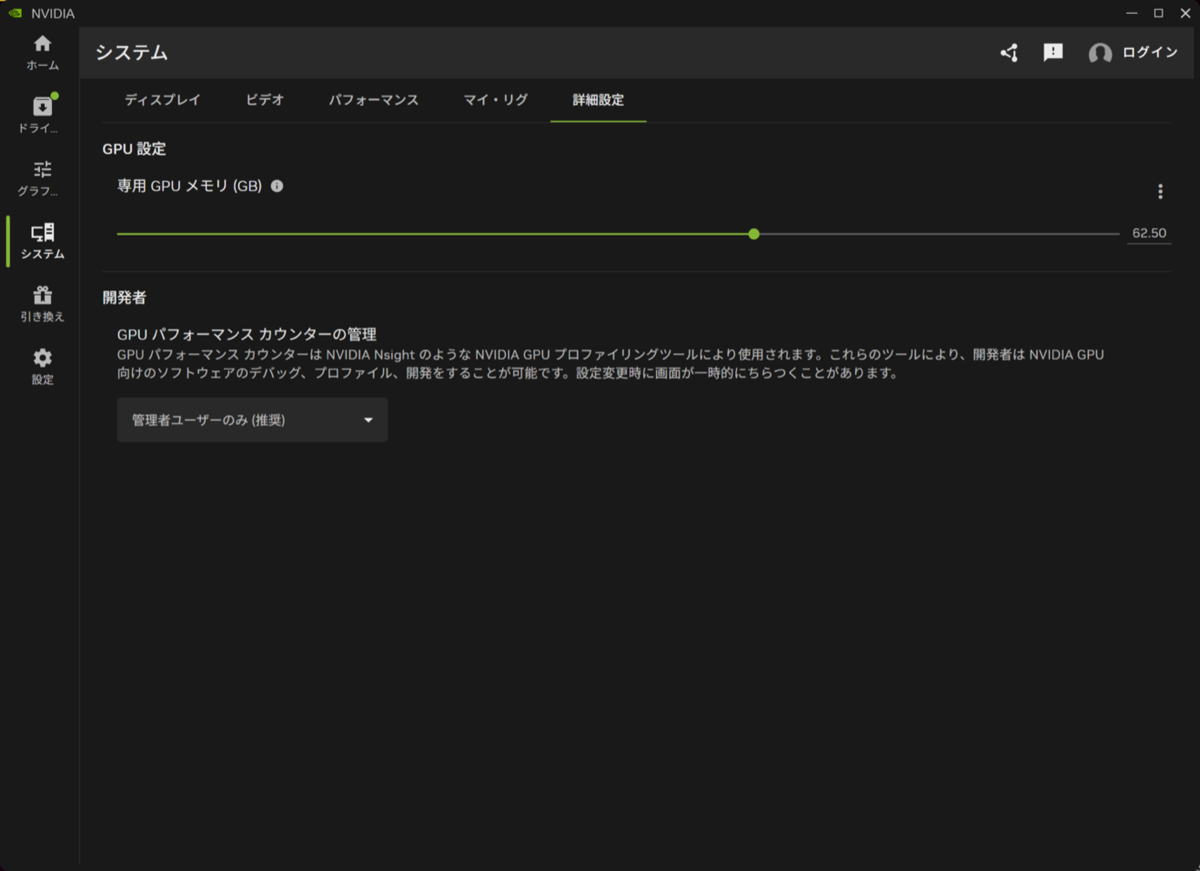Image resolution: width=1200 pixels, height=871 pixels.
Task: Switch to the パフォーマンス tab
Action: pos(374,100)
